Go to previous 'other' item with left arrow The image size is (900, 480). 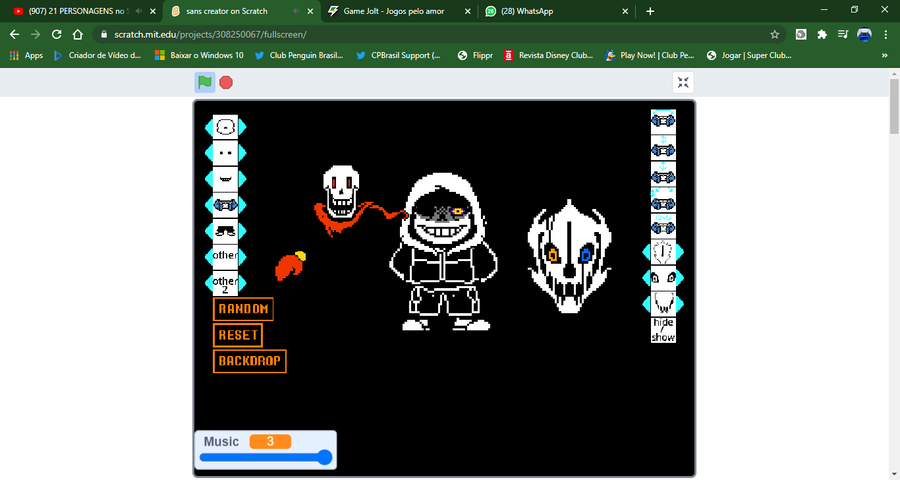tap(209, 256)
